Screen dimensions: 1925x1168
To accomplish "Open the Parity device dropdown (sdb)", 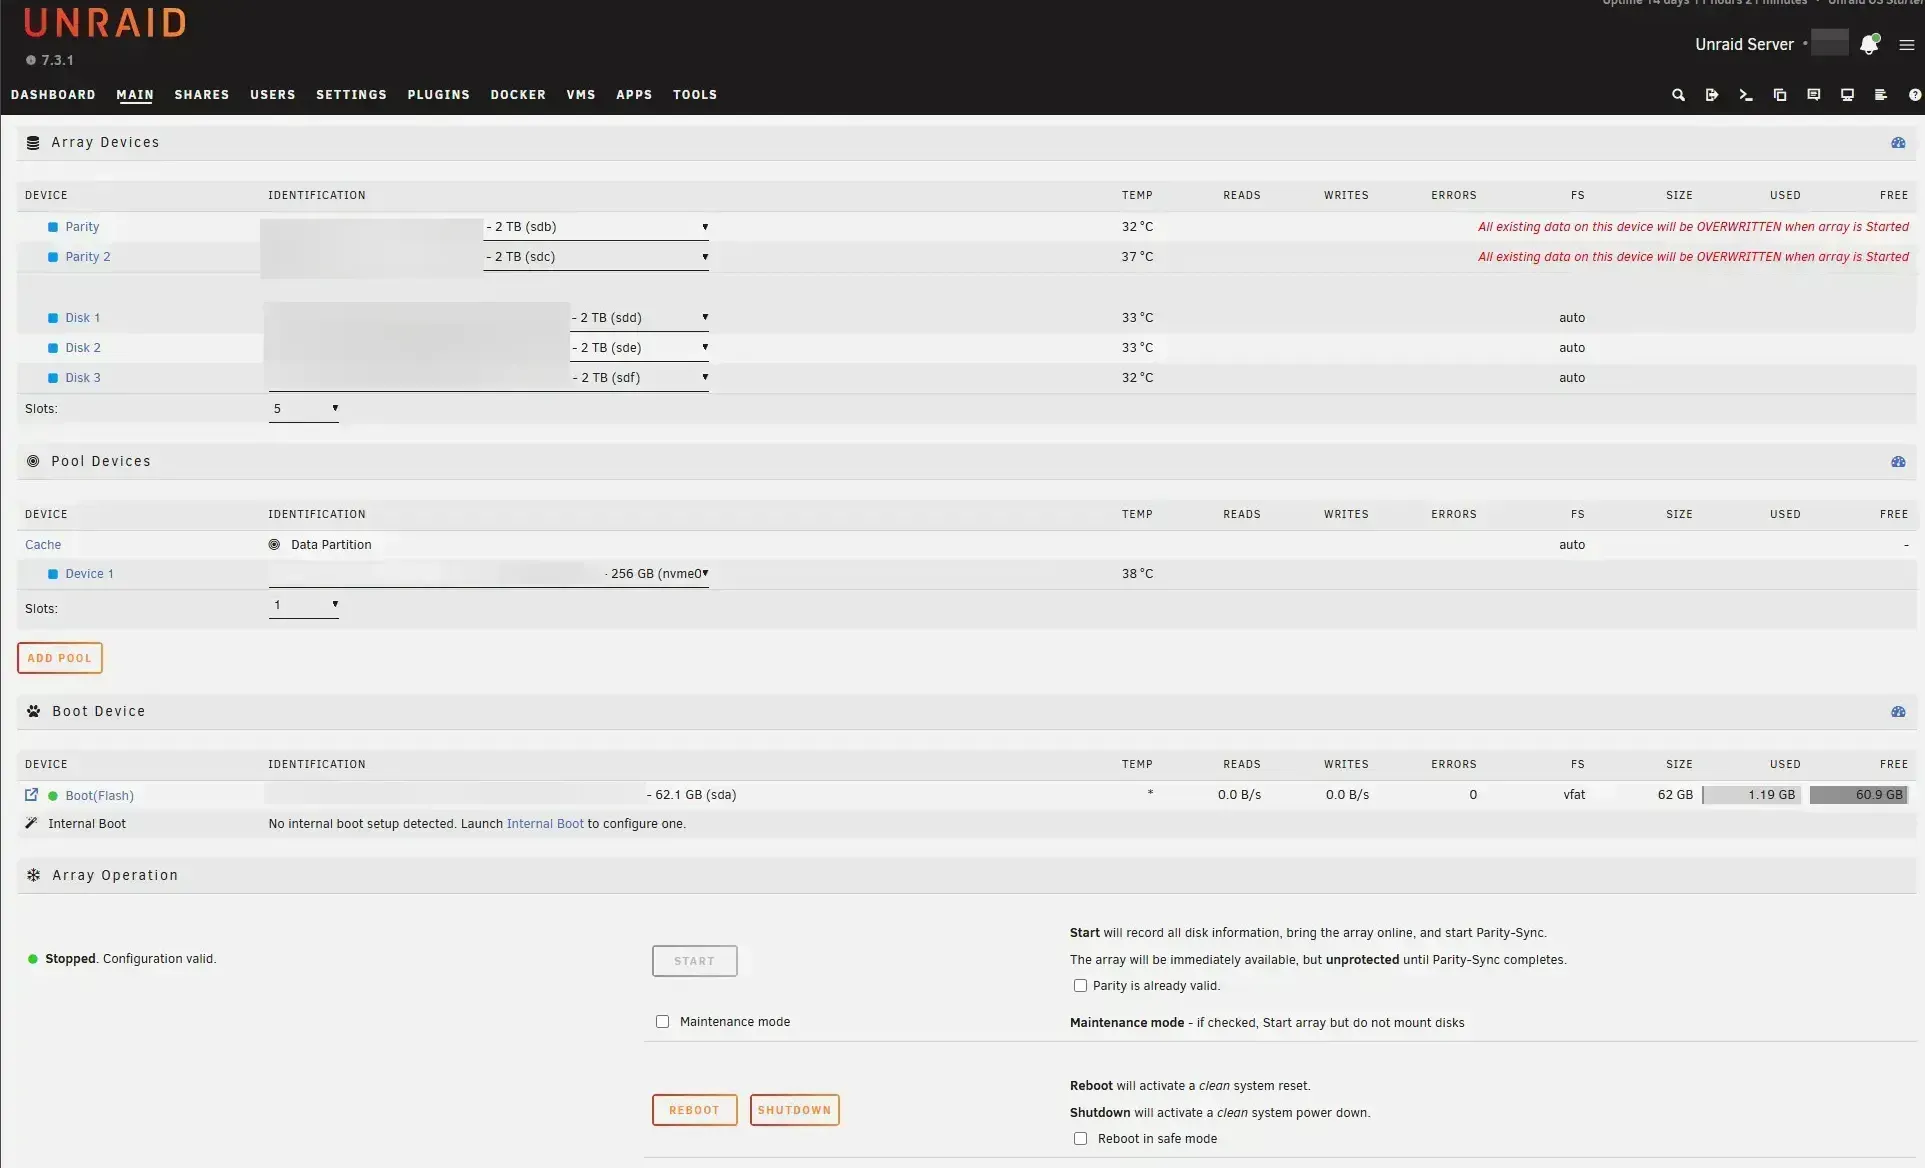I will coord(596,227).
